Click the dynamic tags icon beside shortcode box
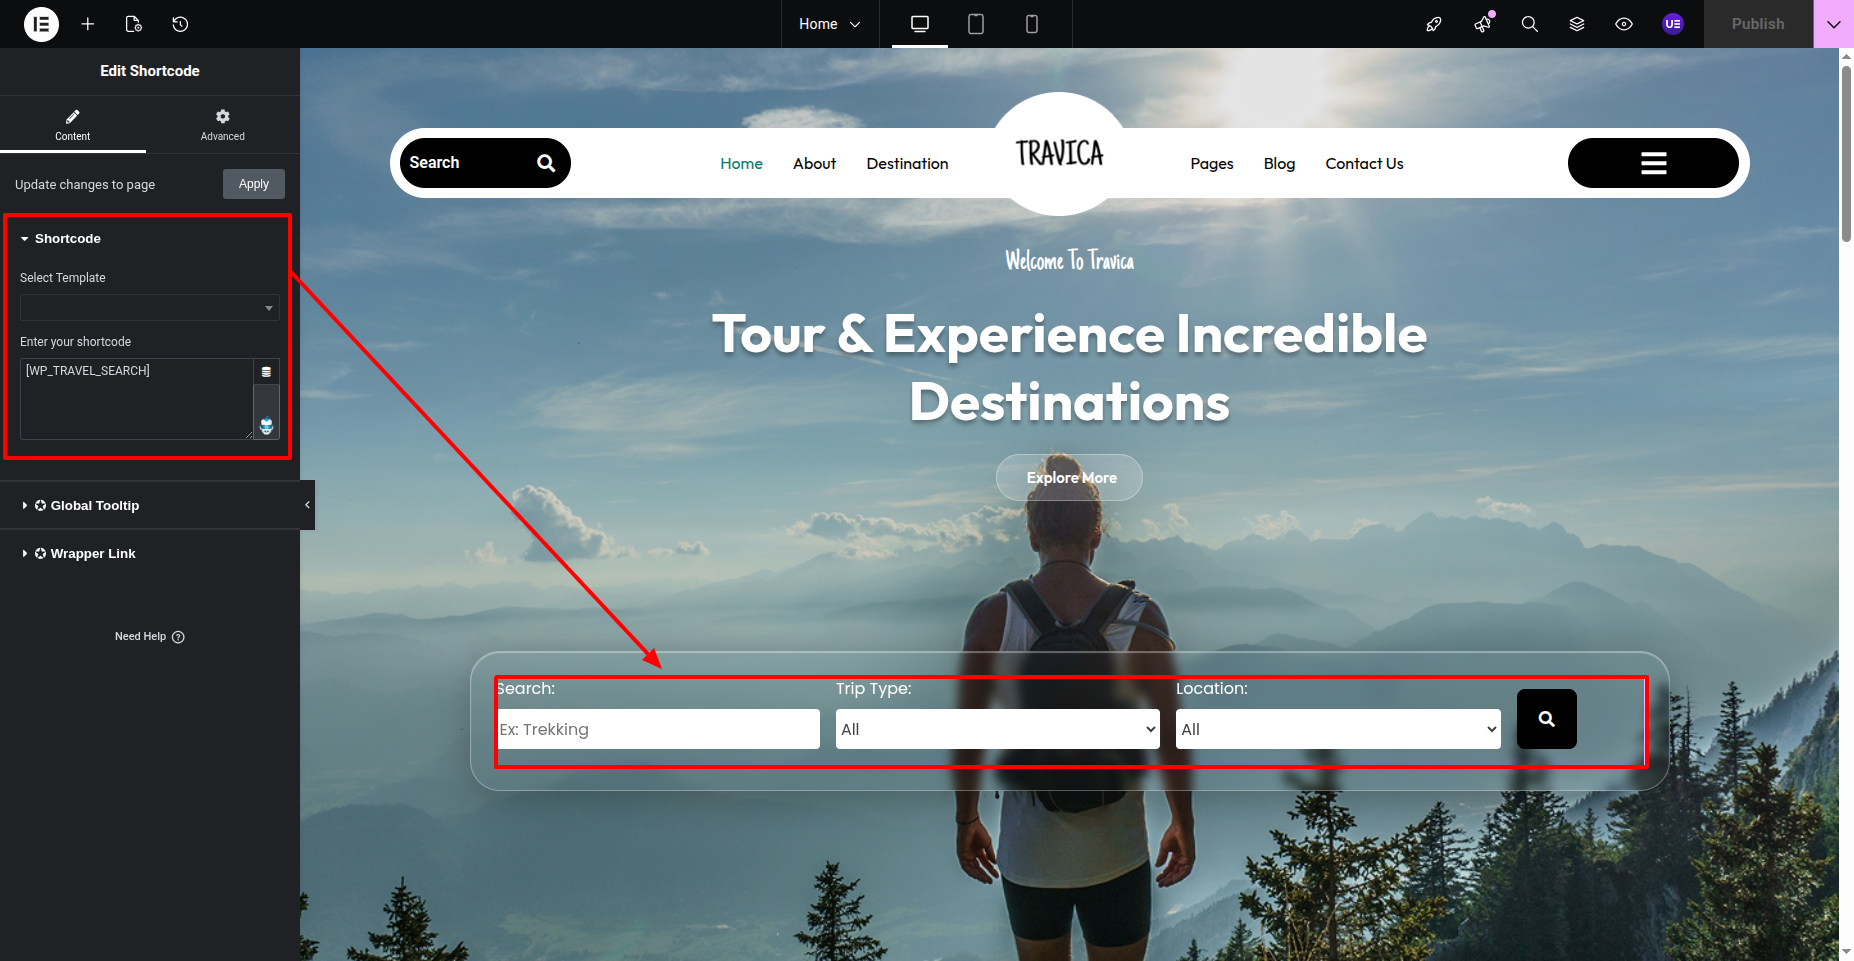1854x961 pixels. (x=266, y=372)
